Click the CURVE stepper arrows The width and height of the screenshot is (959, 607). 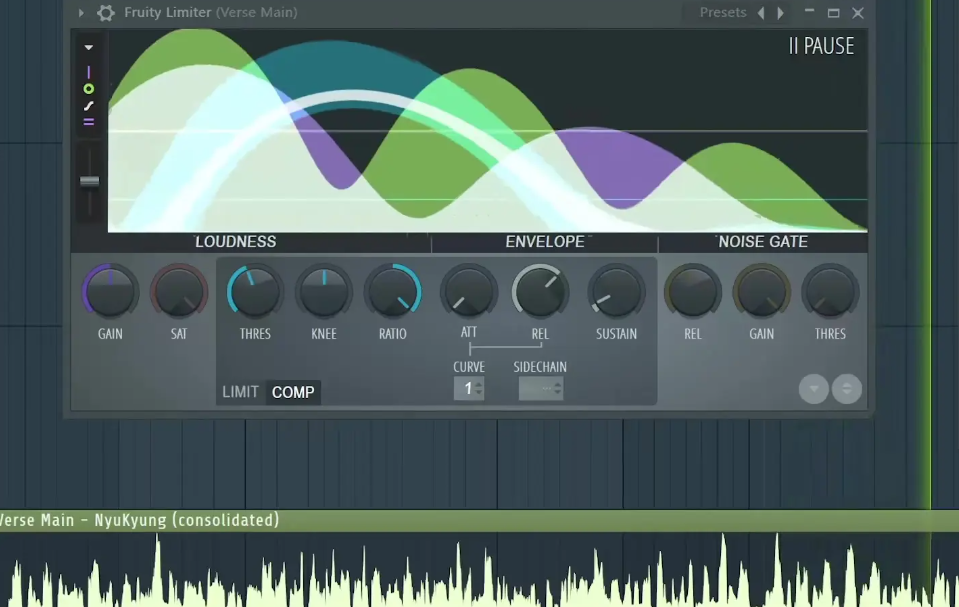click(479, 389)
